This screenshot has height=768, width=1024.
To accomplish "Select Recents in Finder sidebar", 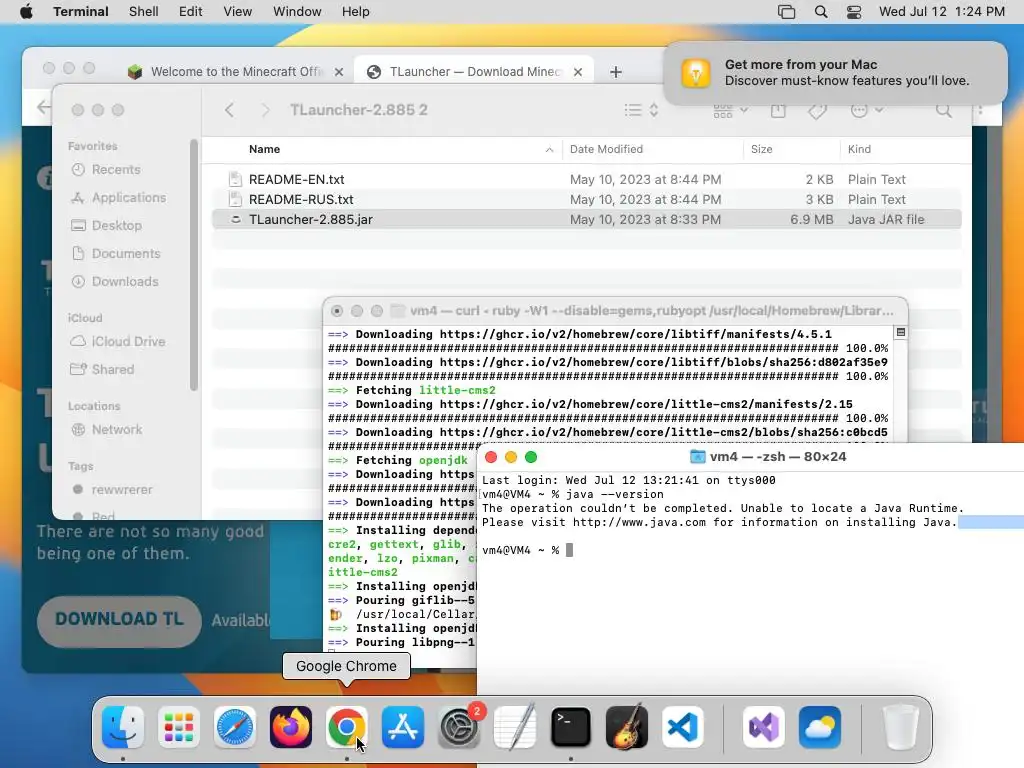I will pyautogui.click(x=116, y=170).
